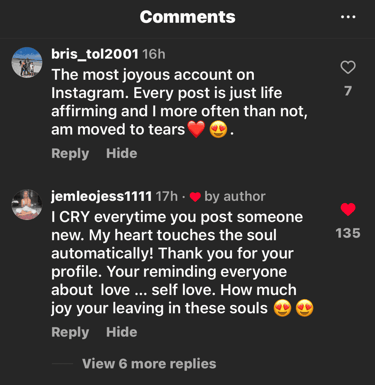Hide bris_tol2001's comment
This screenshot has width=375, height=385.
(122, 153)
